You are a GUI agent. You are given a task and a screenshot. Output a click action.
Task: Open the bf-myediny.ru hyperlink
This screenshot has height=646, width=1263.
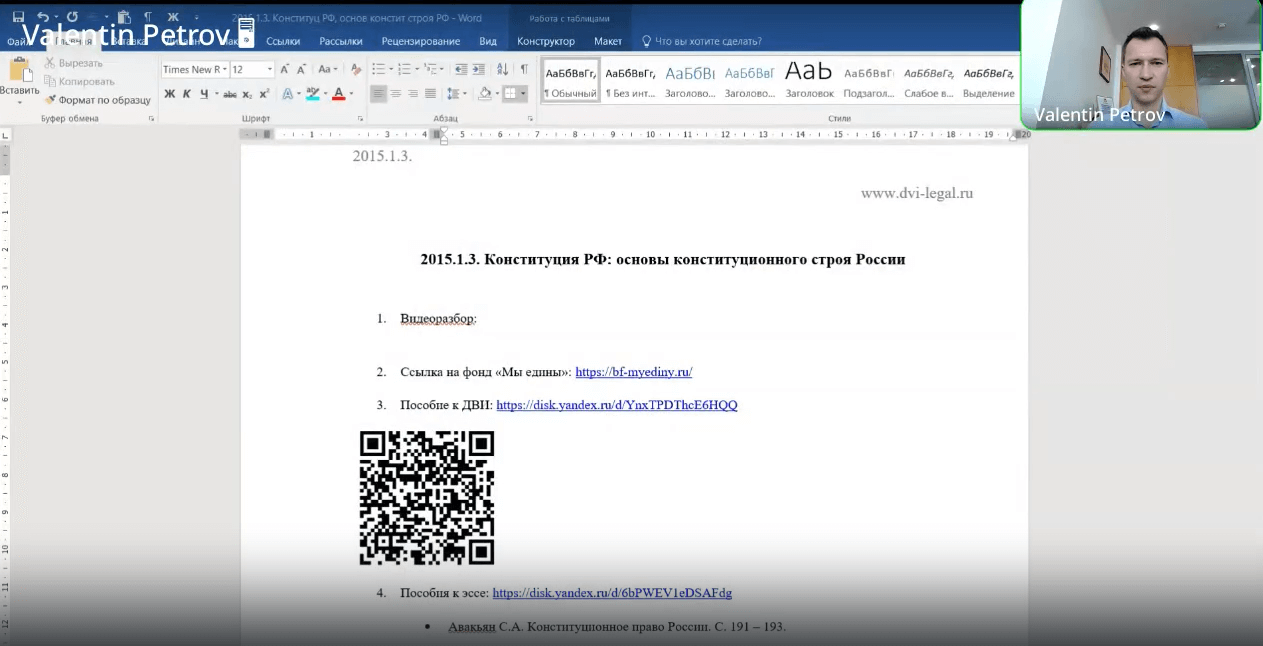634,372
